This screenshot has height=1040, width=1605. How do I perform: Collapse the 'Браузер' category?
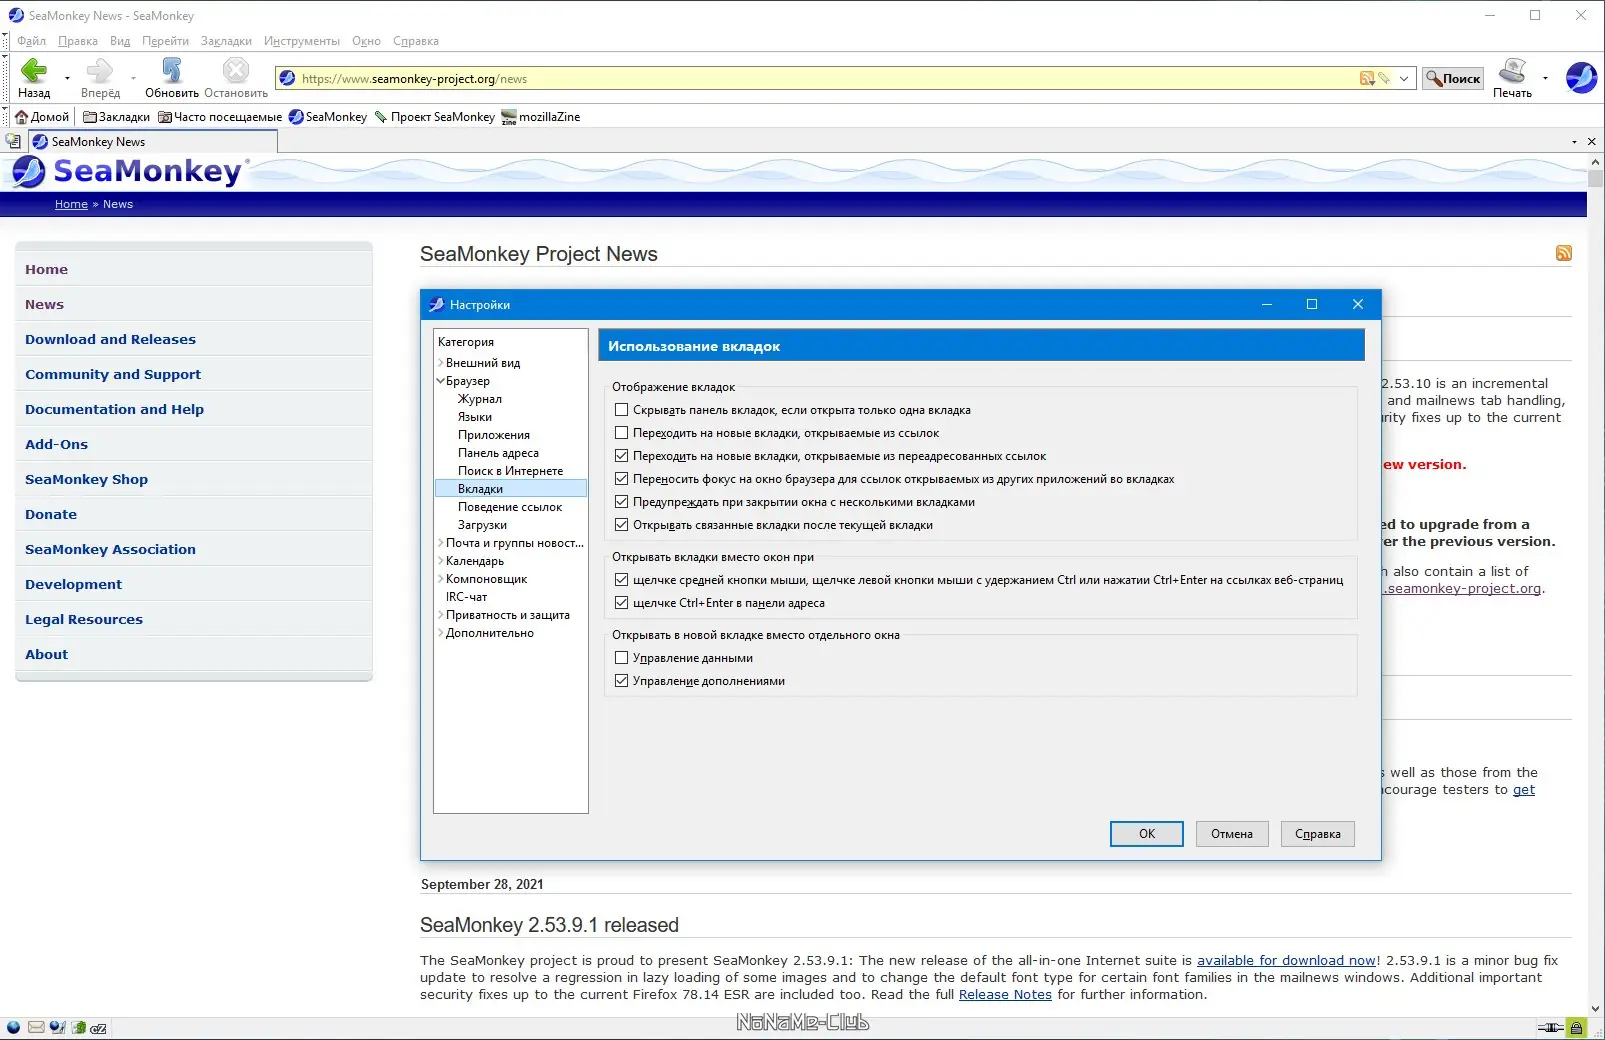(x=440, y=381)
